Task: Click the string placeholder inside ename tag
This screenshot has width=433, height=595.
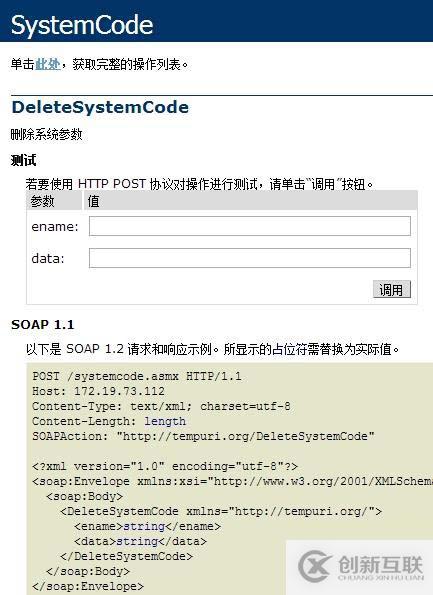Action: pos(144,527)
